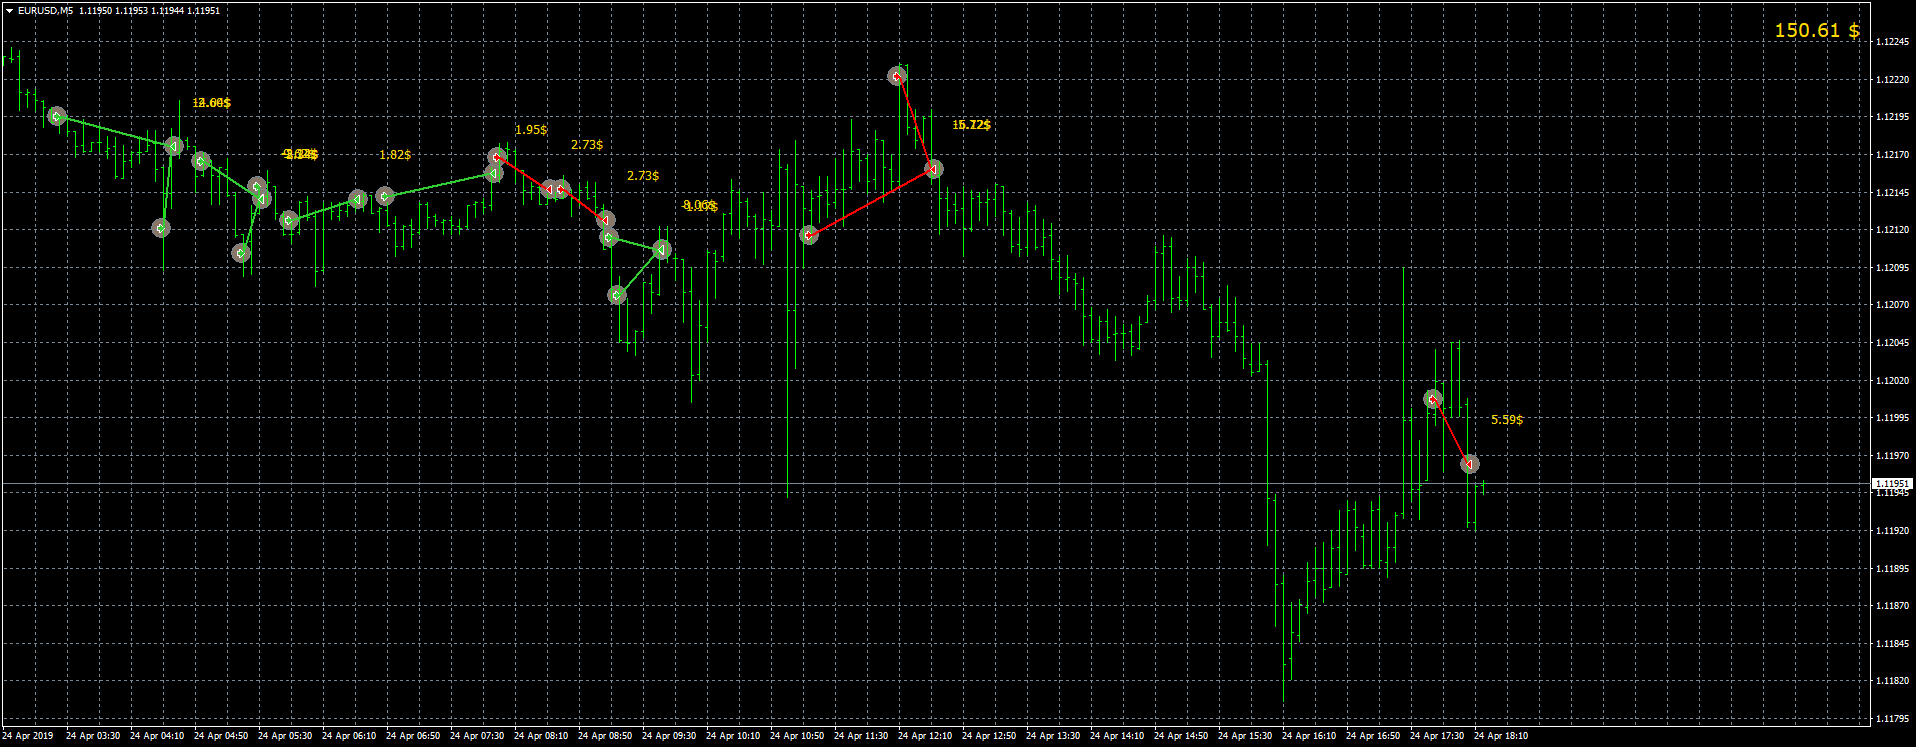
Task: Click price scale label 1.11820
Action: click(1893, 681)
